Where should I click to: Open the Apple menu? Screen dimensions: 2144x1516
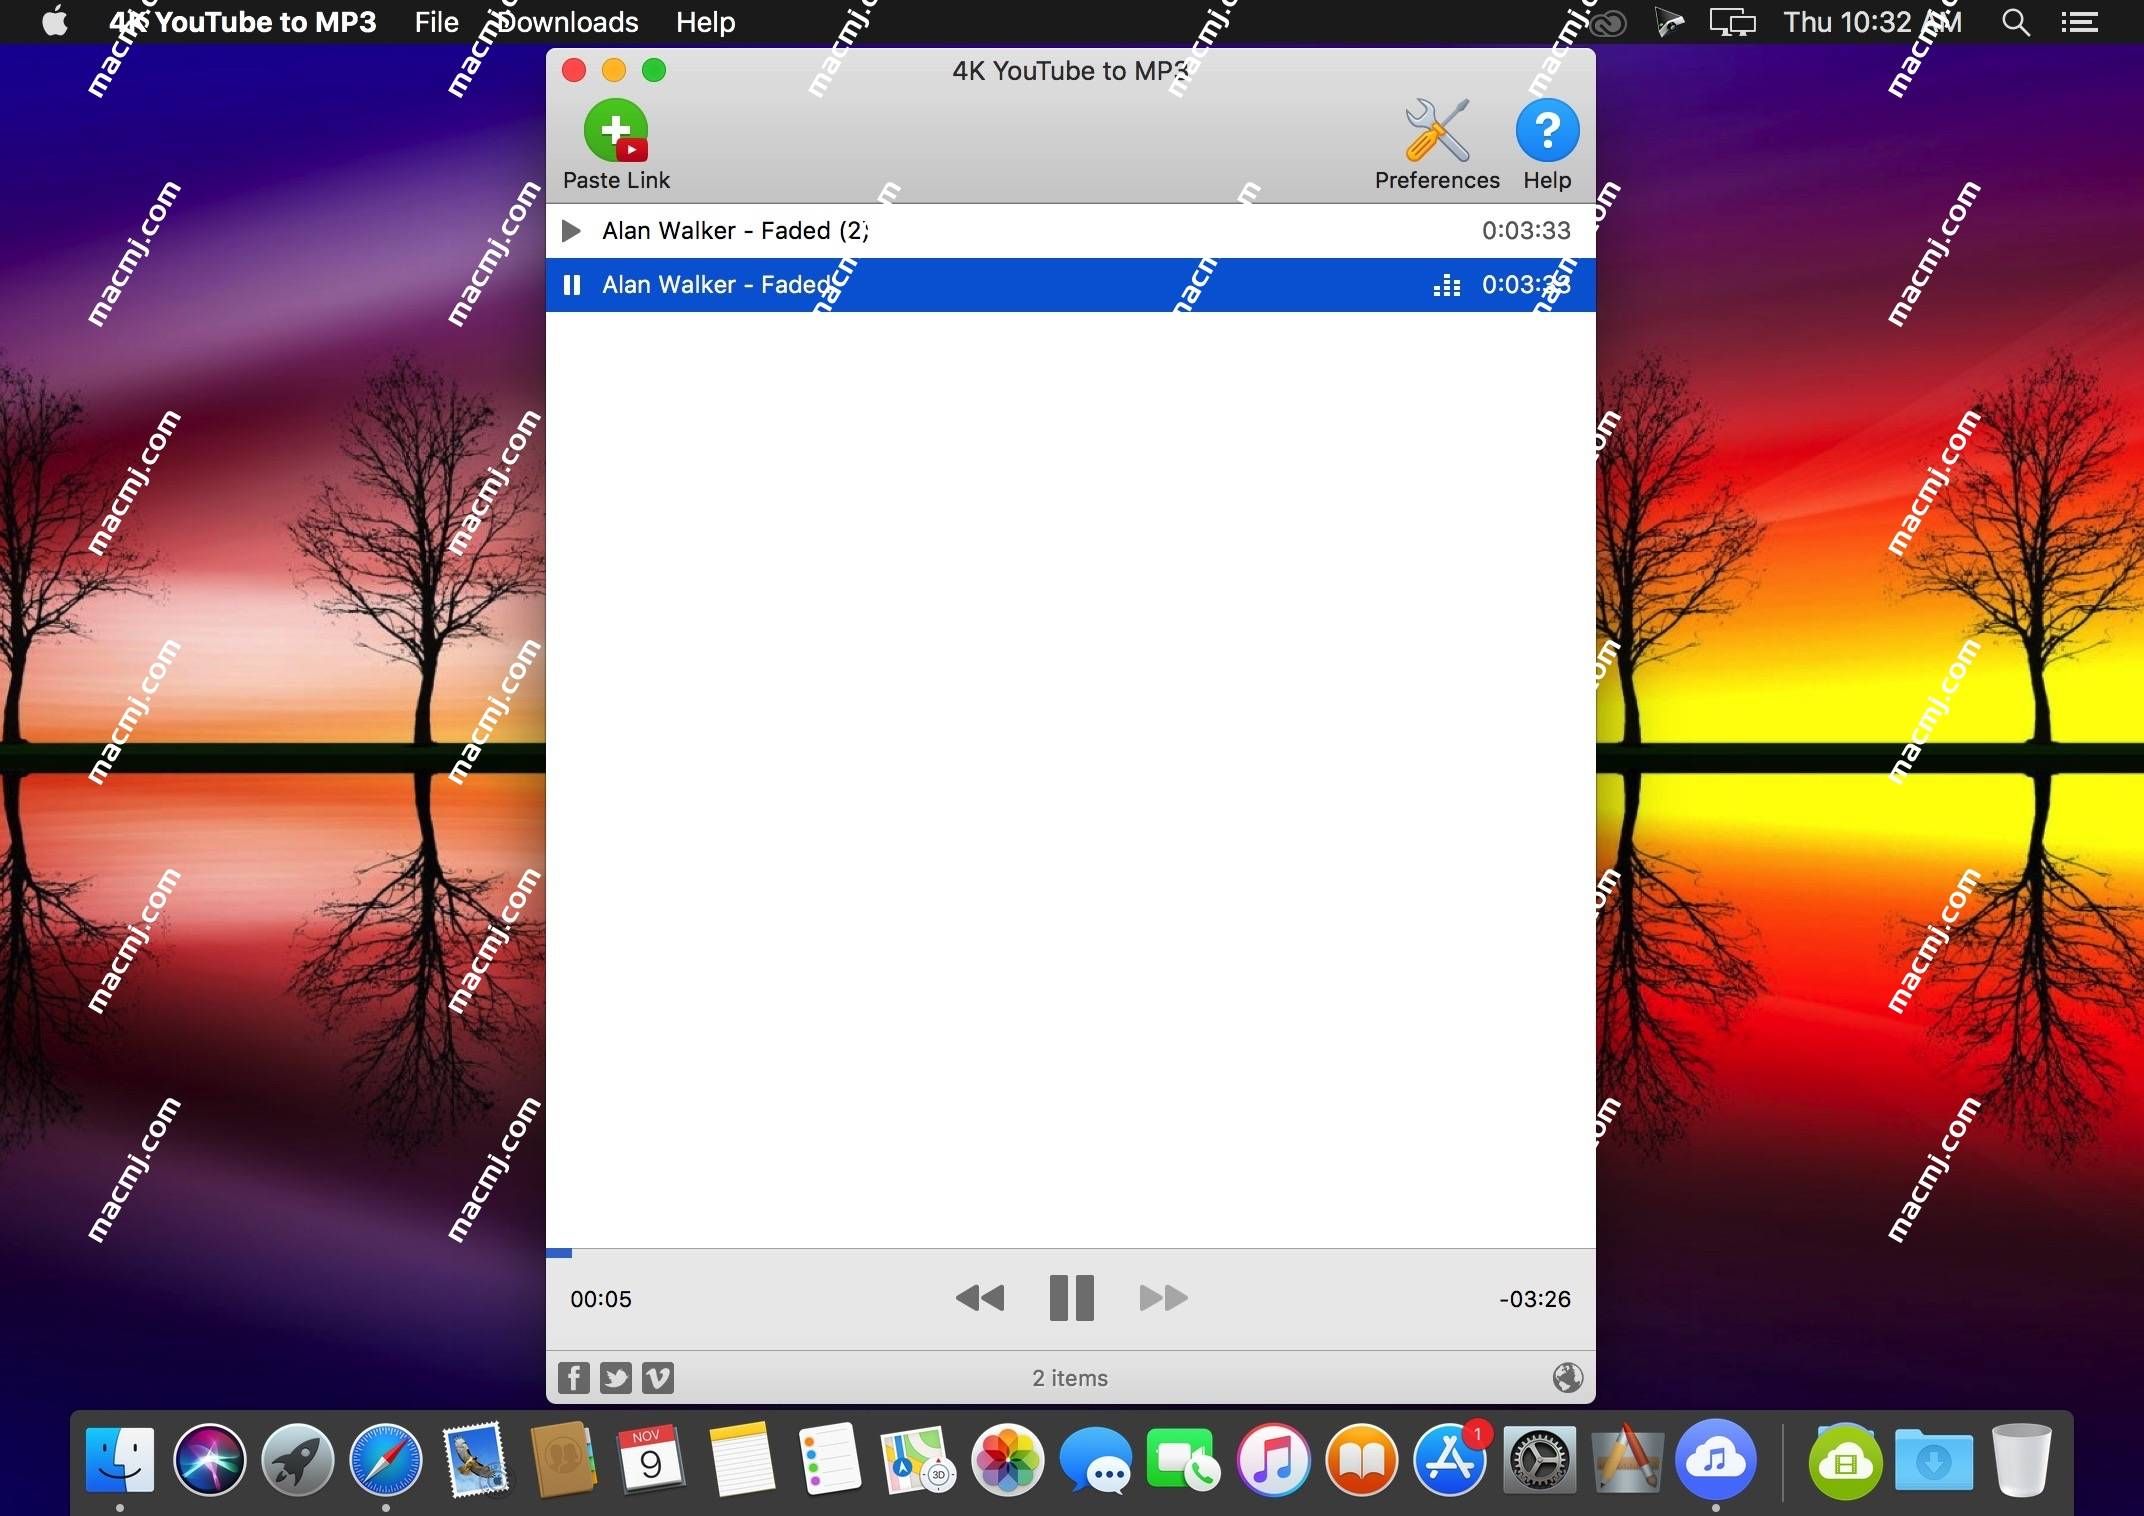tap(55, 22)
